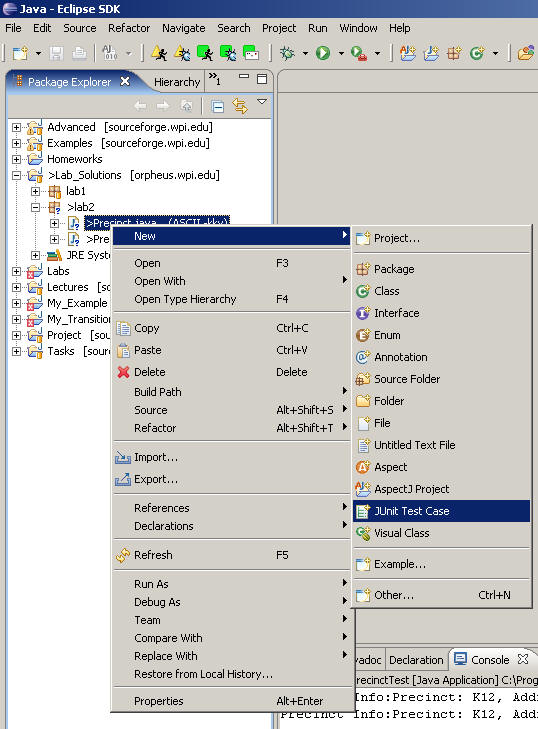Show hidden views via chevron 1 button
The width and height of the screenshot is (538, 729).
(214, 79)
